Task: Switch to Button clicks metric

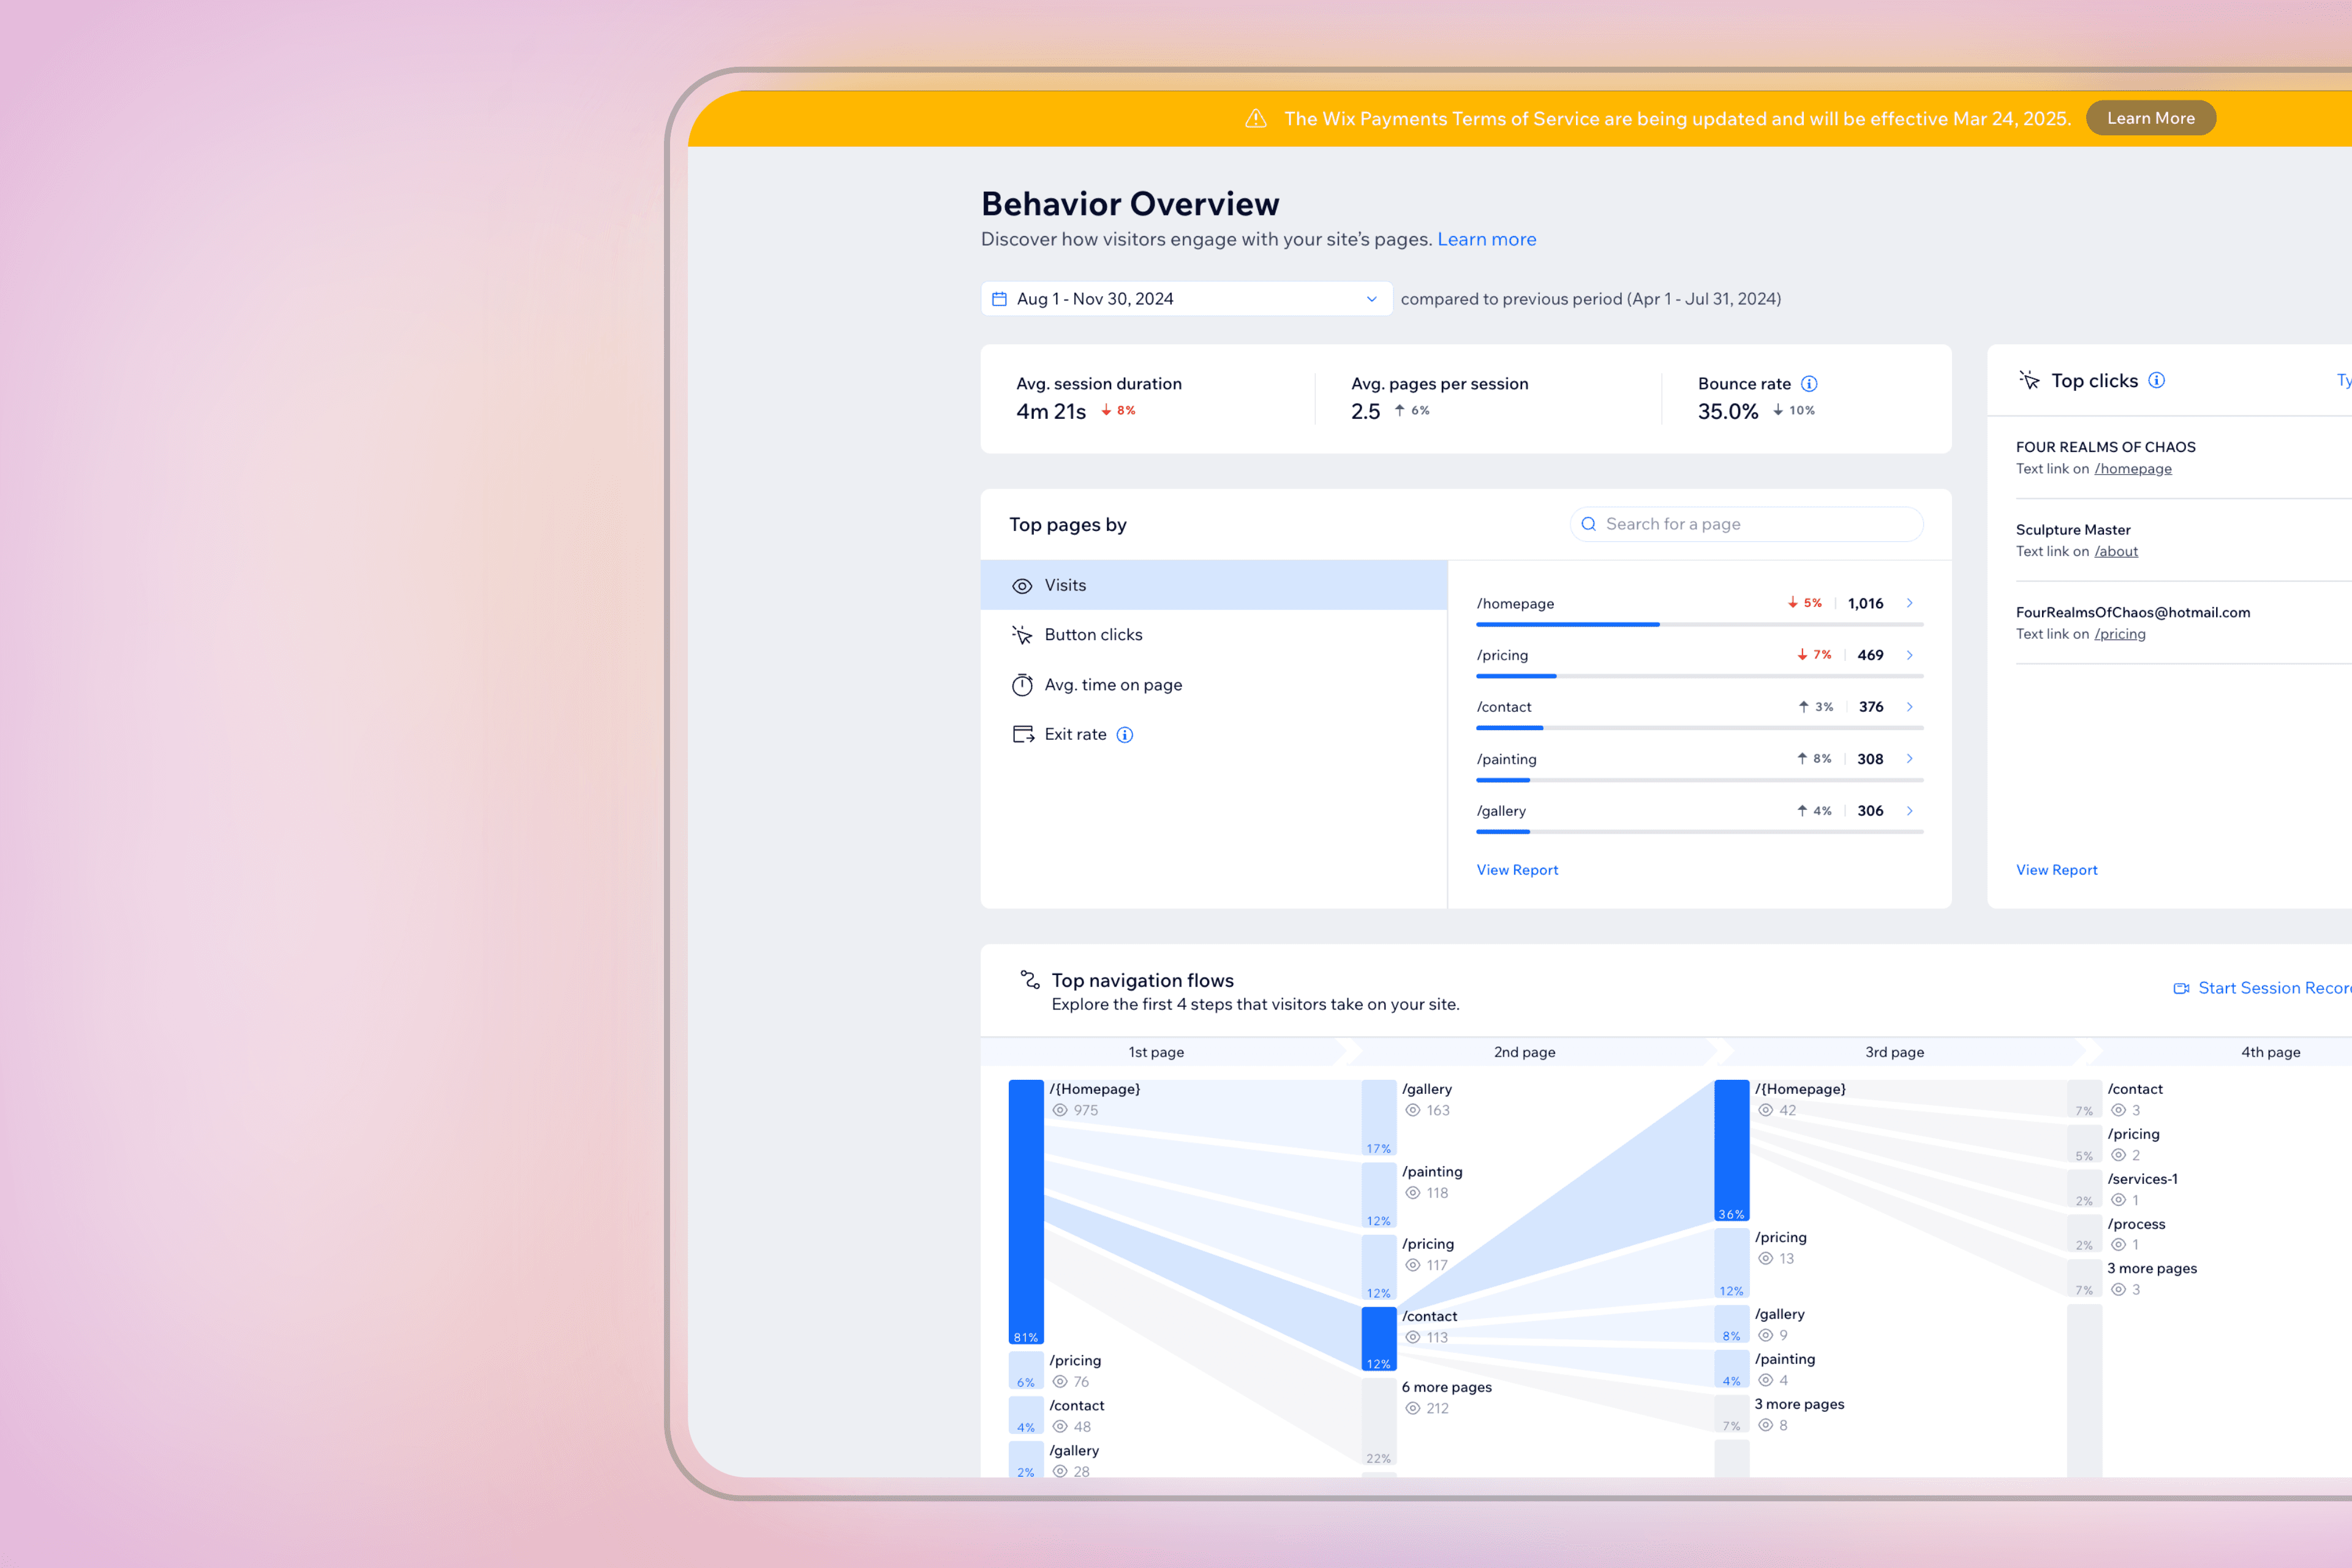Action: [1093, 635]
